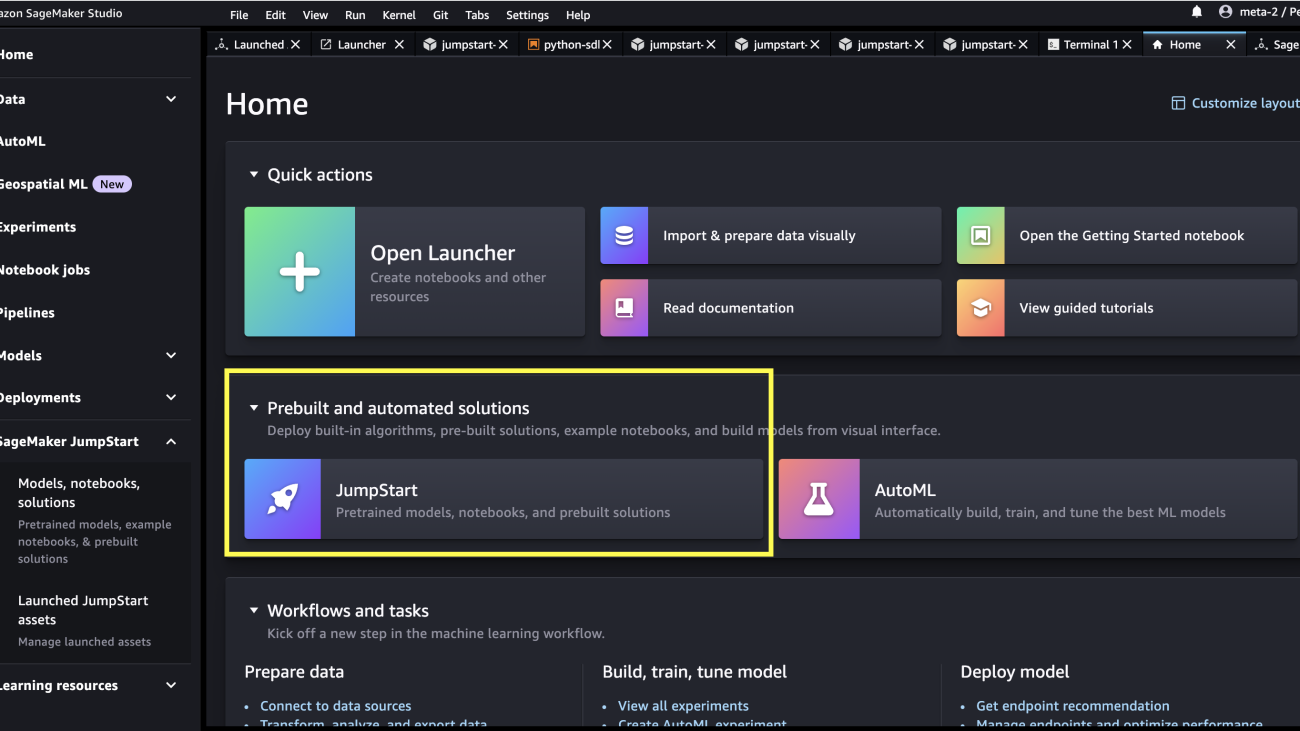Click the Customize layout icon
Screen dimensions: 1300x731
pos(1178,103)
